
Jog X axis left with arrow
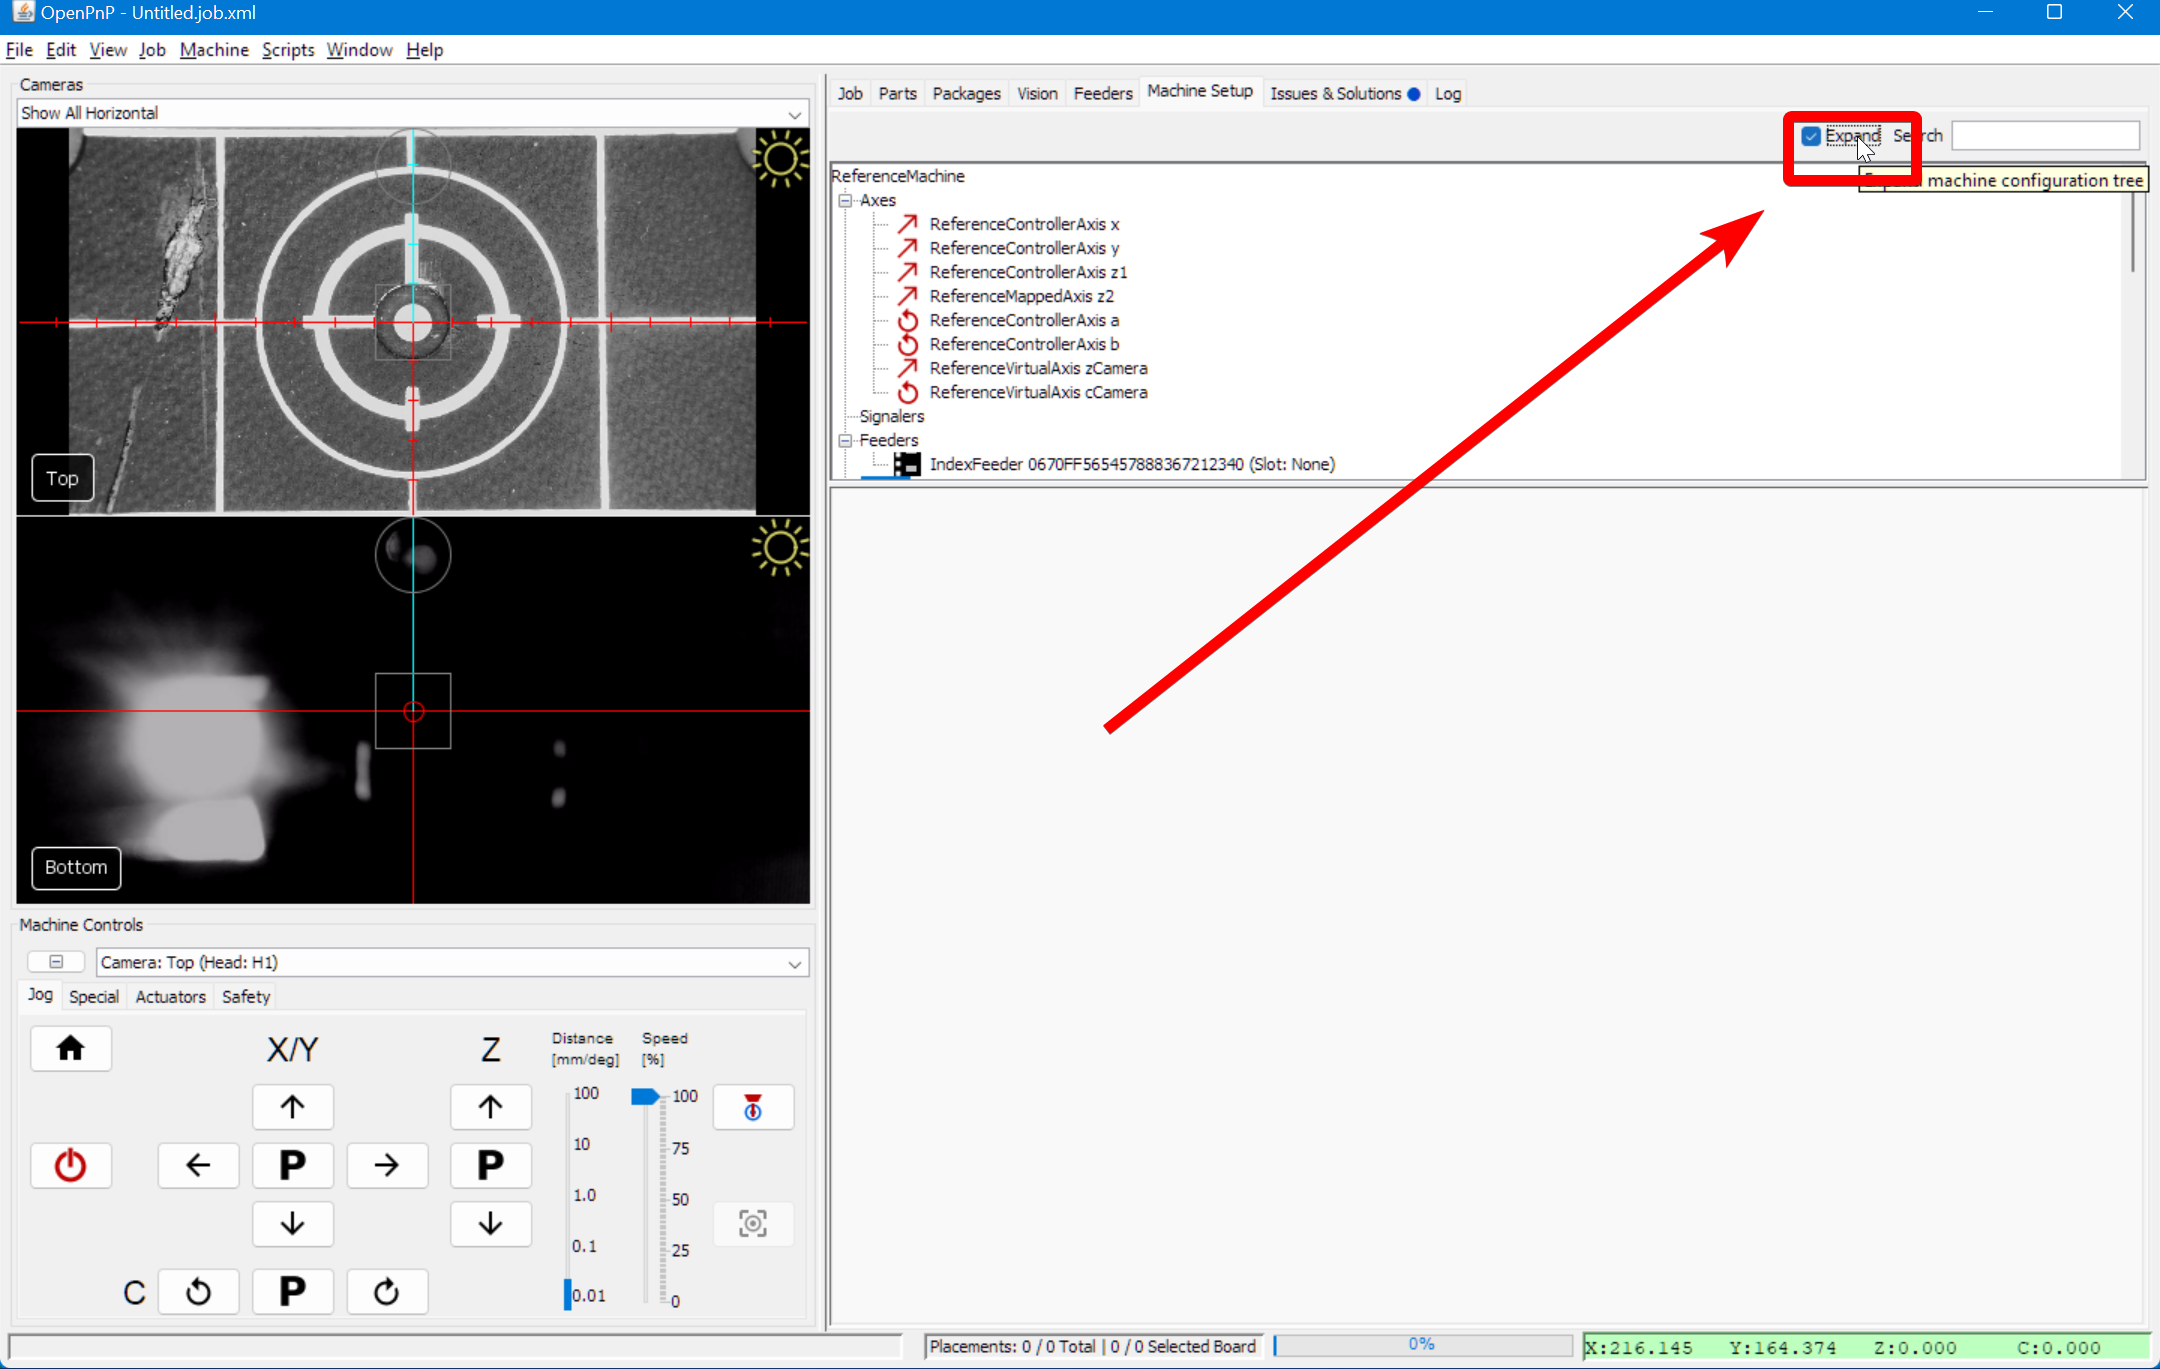[198, 1165]
